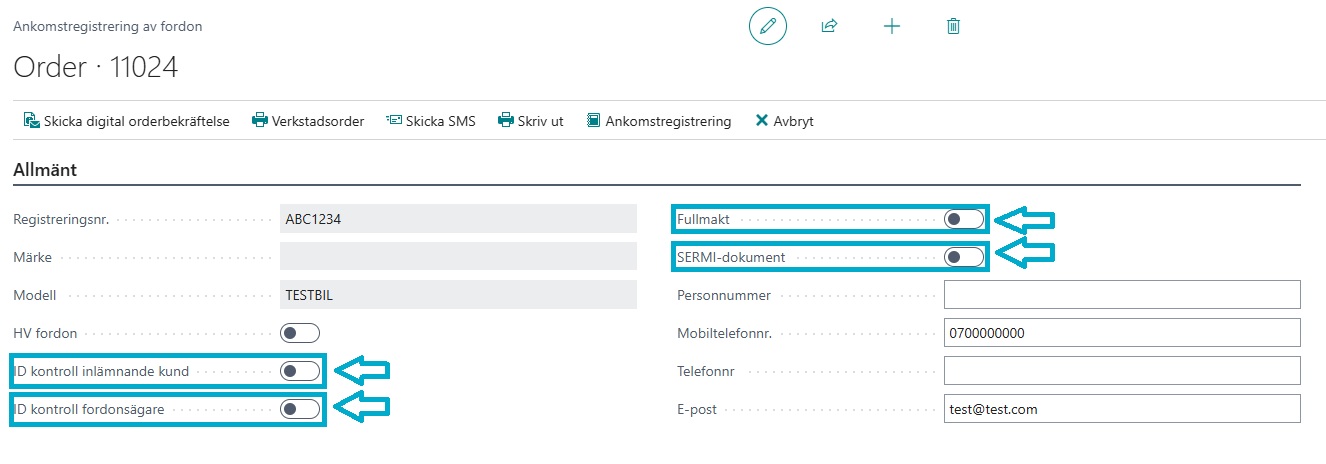Toggle the HV fordon switch

click(300, 333)
